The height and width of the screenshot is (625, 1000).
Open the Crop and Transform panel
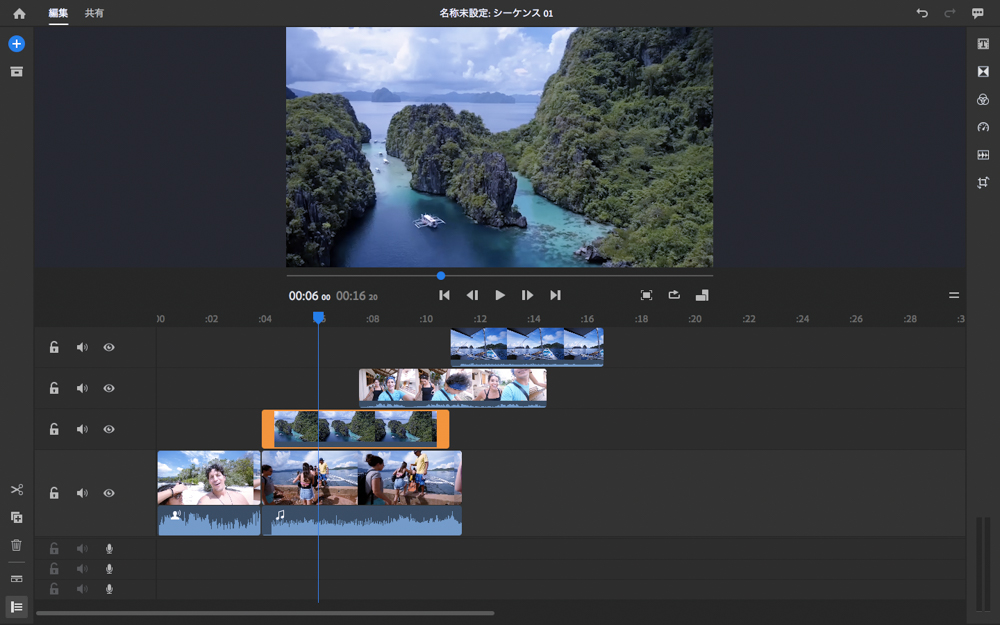(983, 183)
